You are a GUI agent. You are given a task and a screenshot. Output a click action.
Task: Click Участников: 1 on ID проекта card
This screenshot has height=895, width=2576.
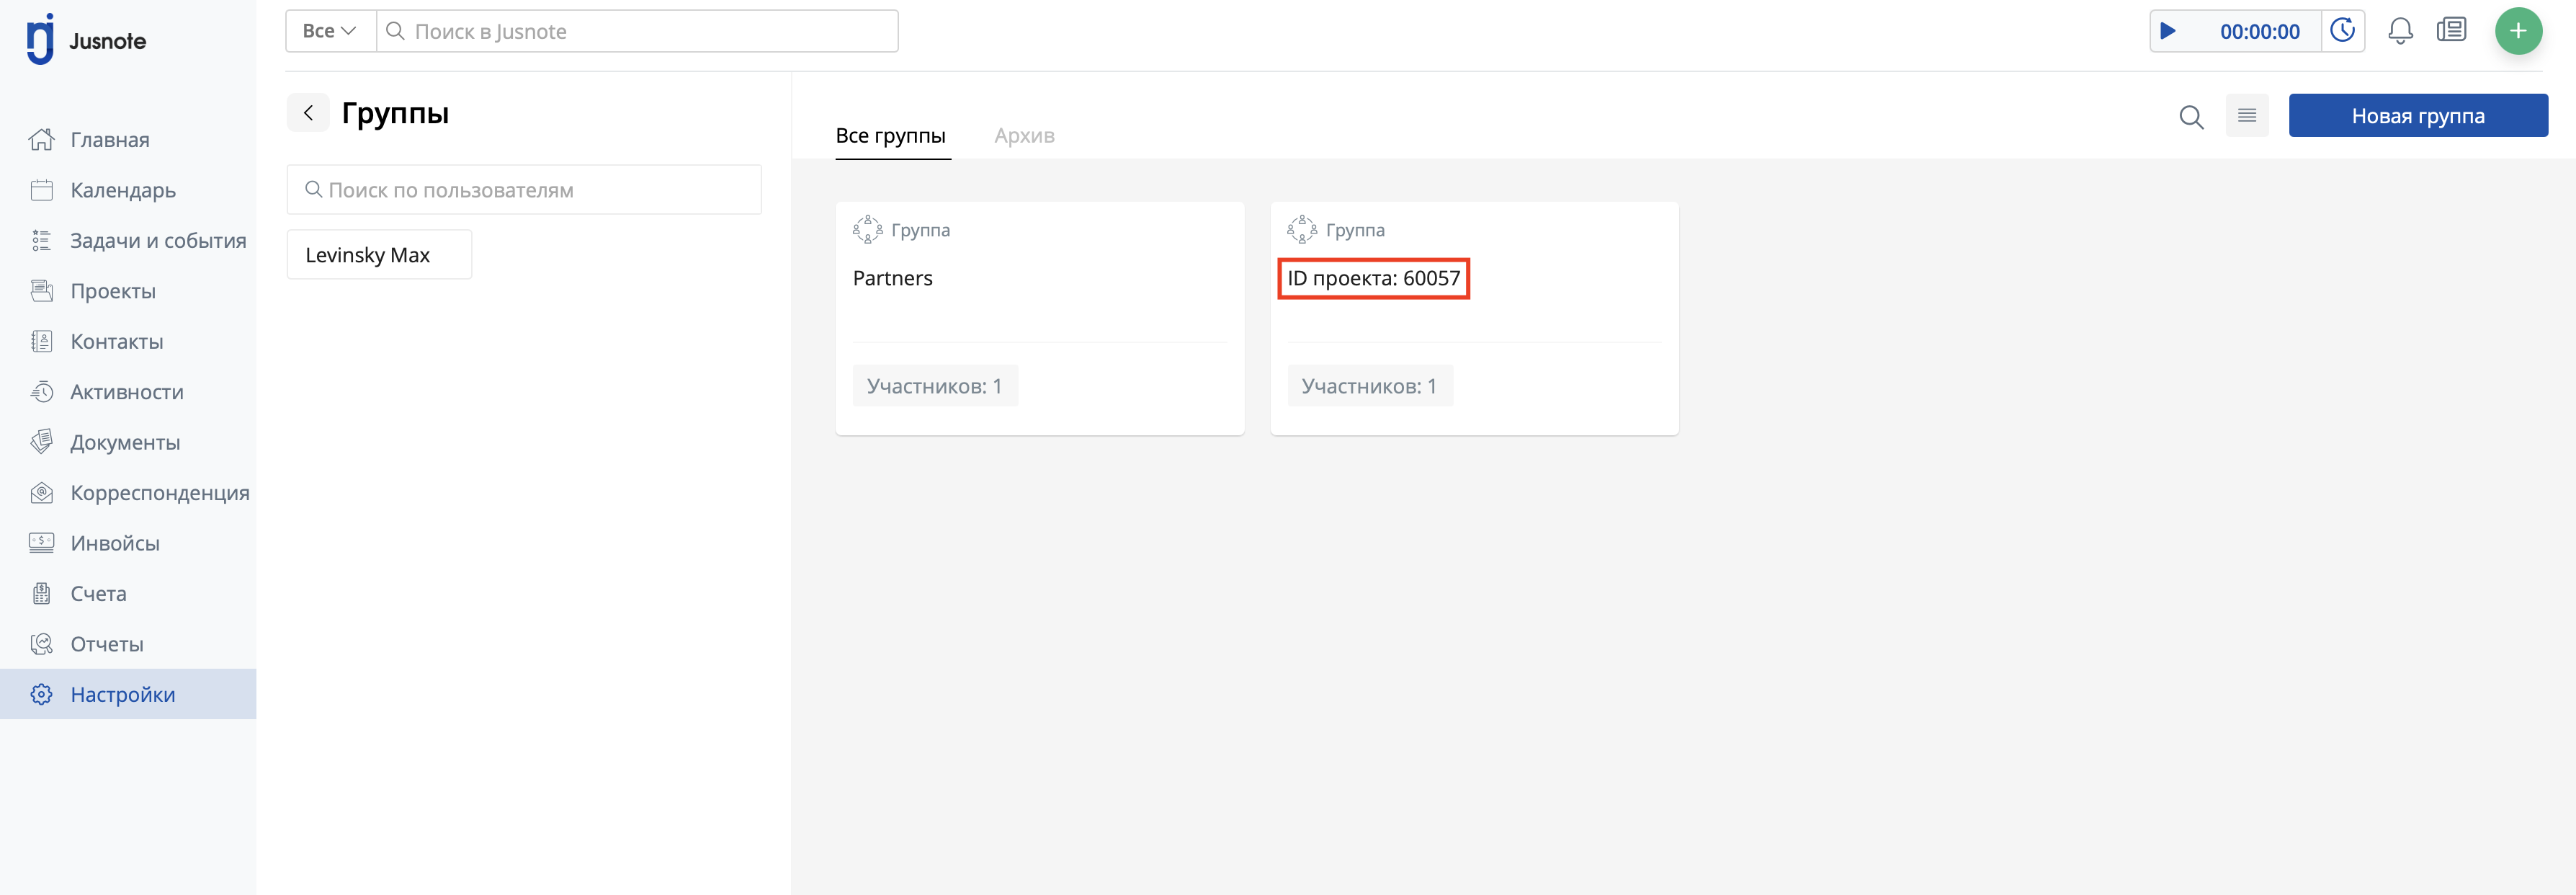click(1369, 386)
